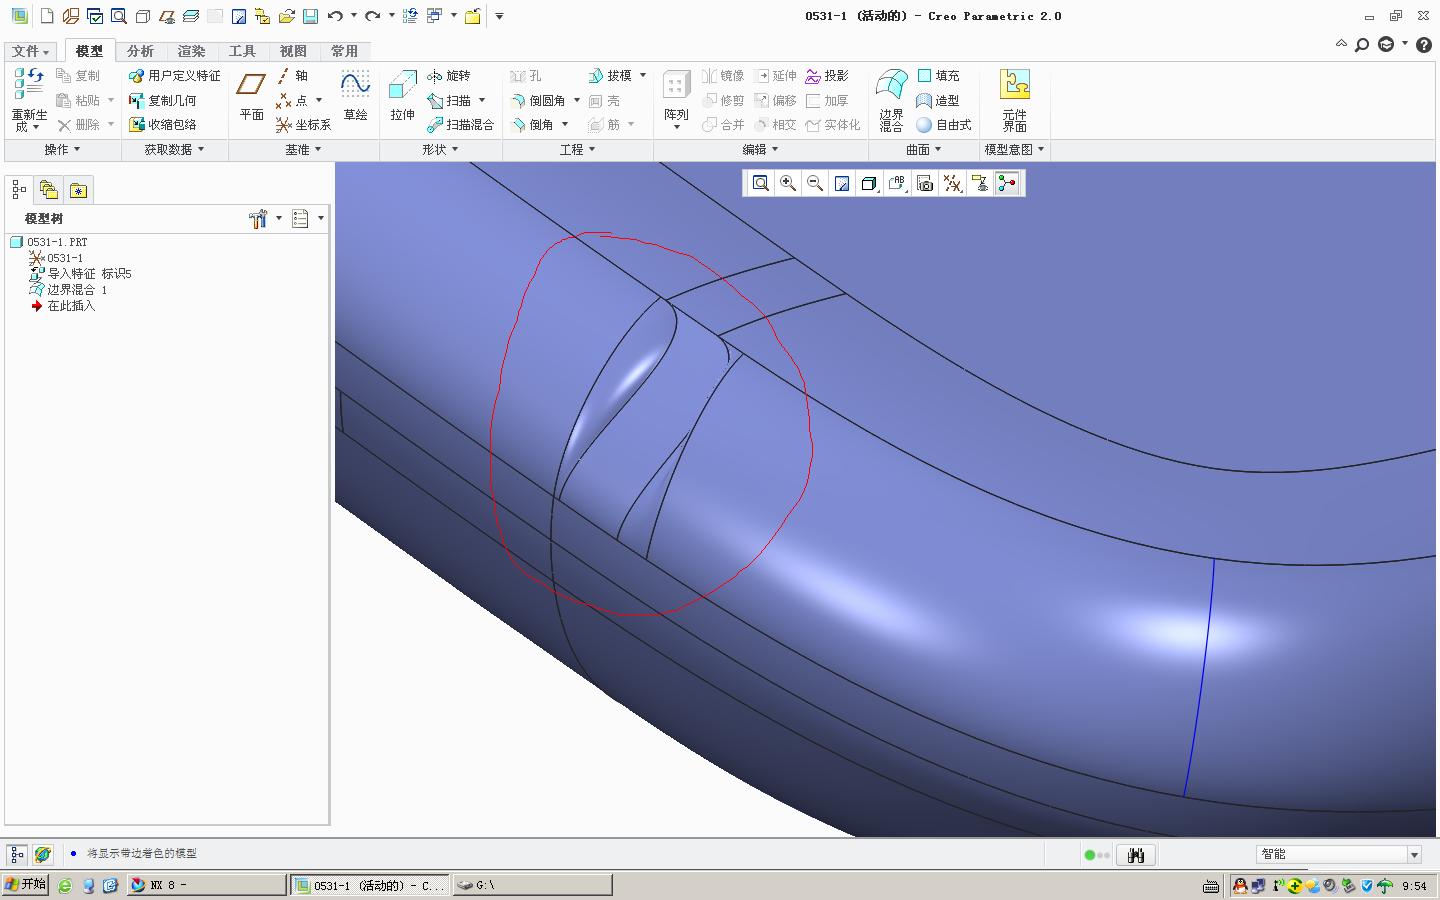Click the Windows 开始 start button
Screen dimensions: 1440x900
point(25,885)
